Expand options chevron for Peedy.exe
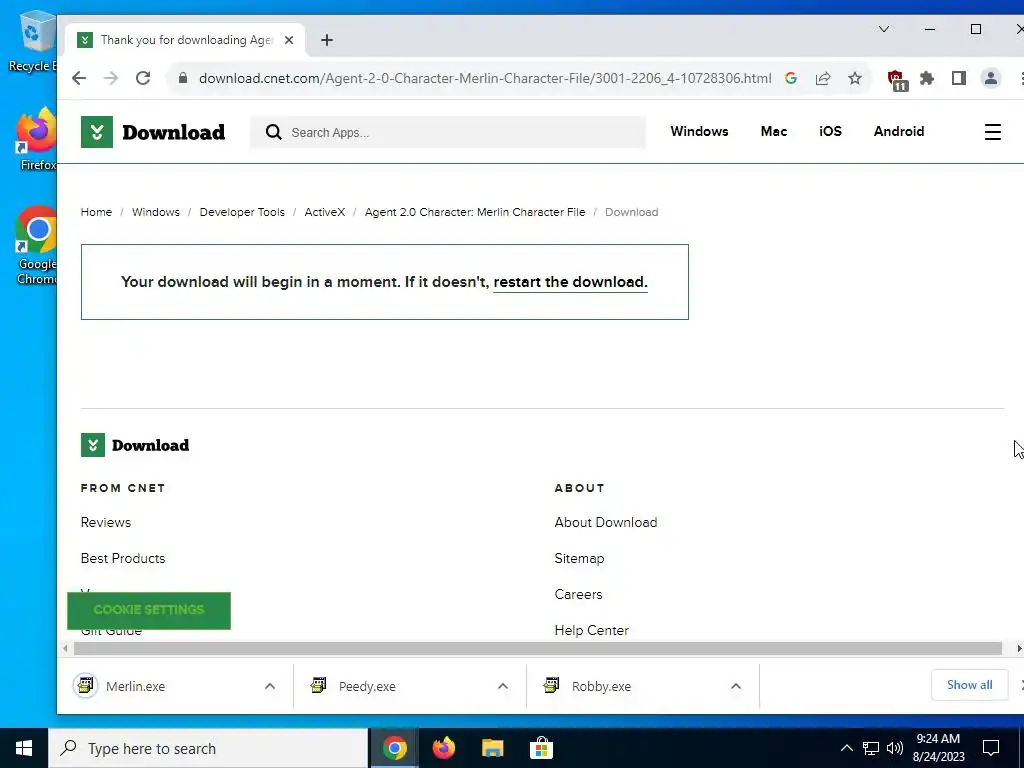1024x768 pixels. 503,686
